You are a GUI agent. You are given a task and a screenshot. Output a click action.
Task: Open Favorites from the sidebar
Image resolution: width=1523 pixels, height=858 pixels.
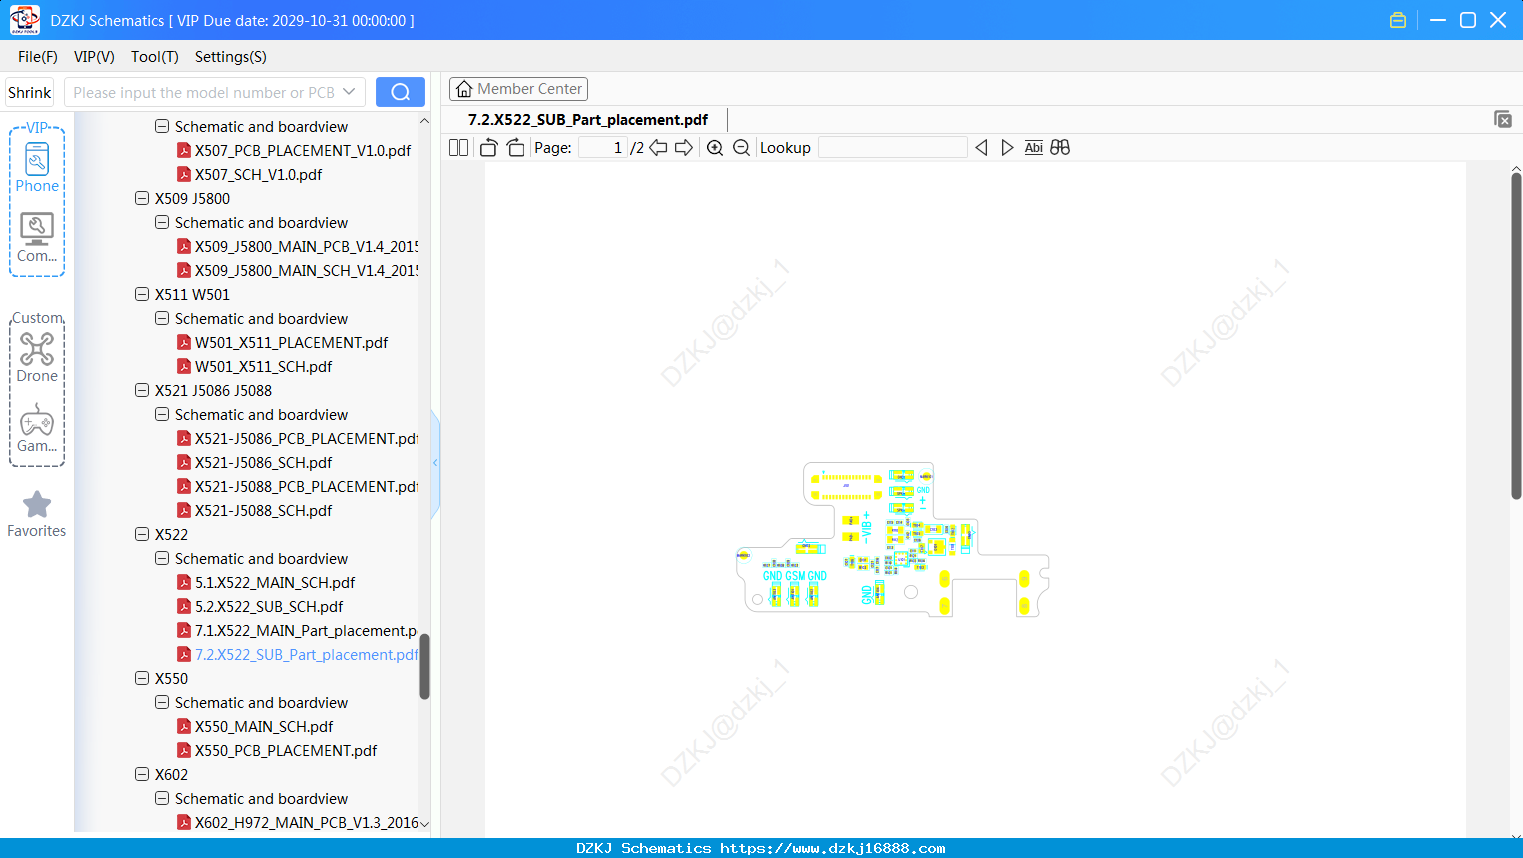(x=37, y=514)
